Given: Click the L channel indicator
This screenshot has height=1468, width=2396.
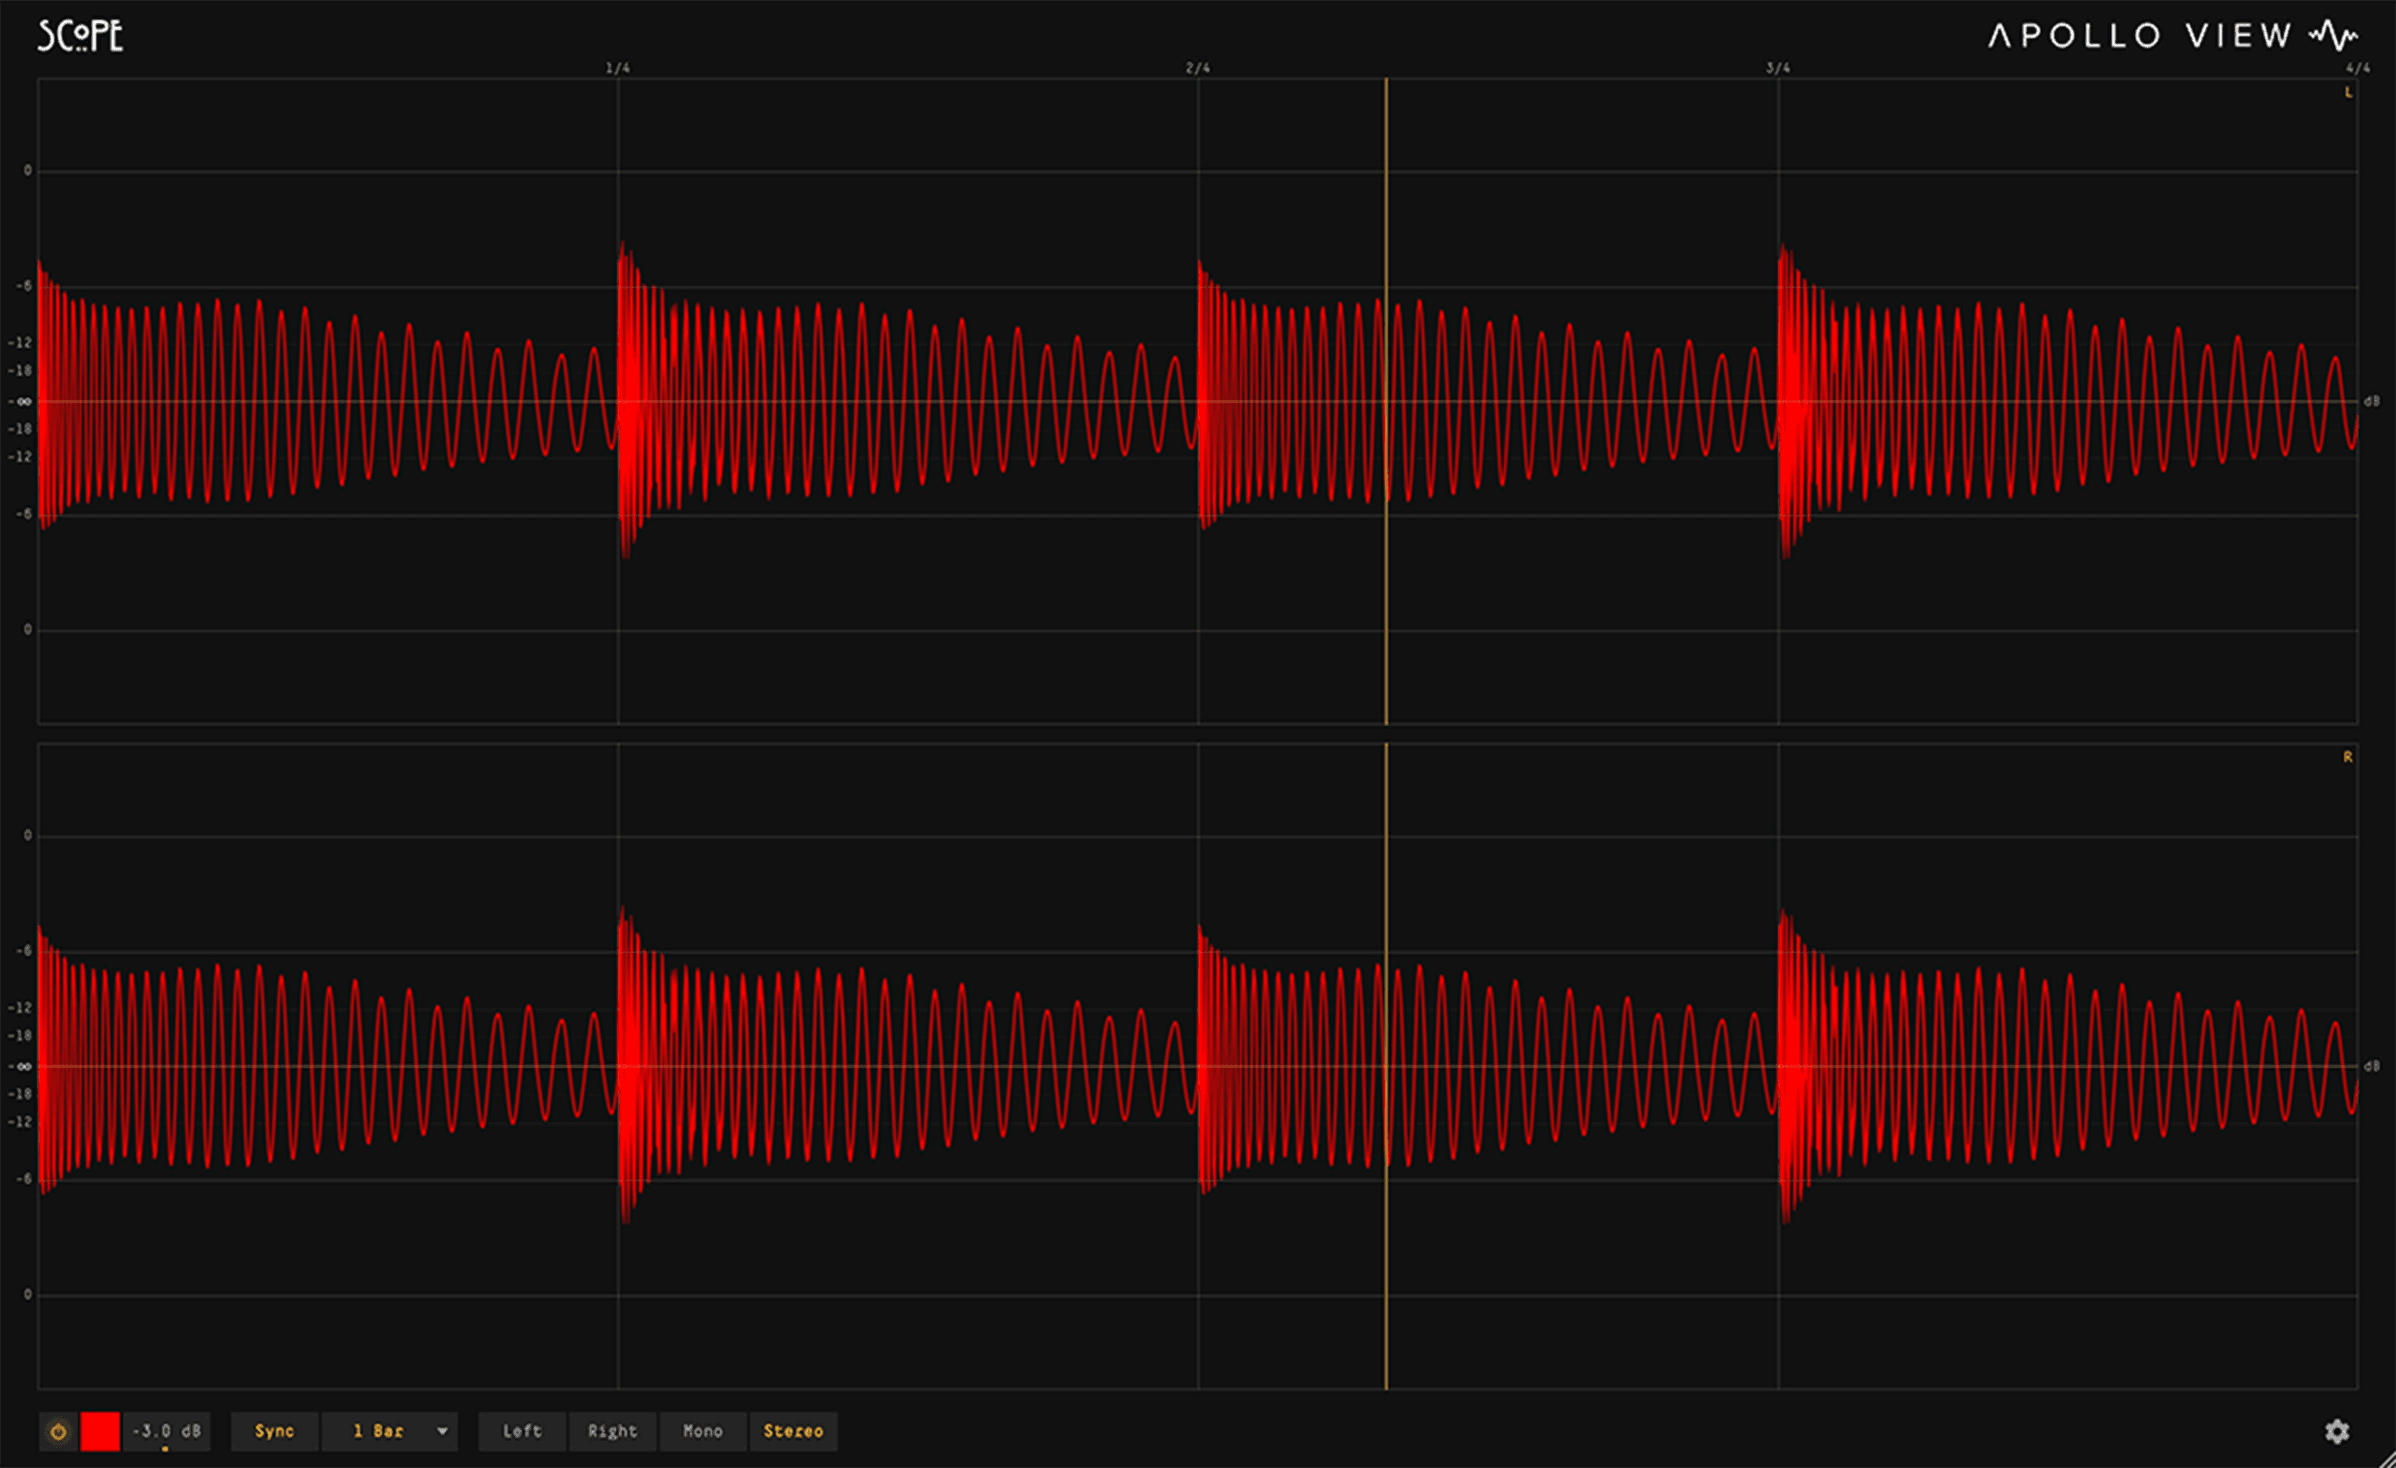Looking at the screenshot, I should coord(2348,92).
